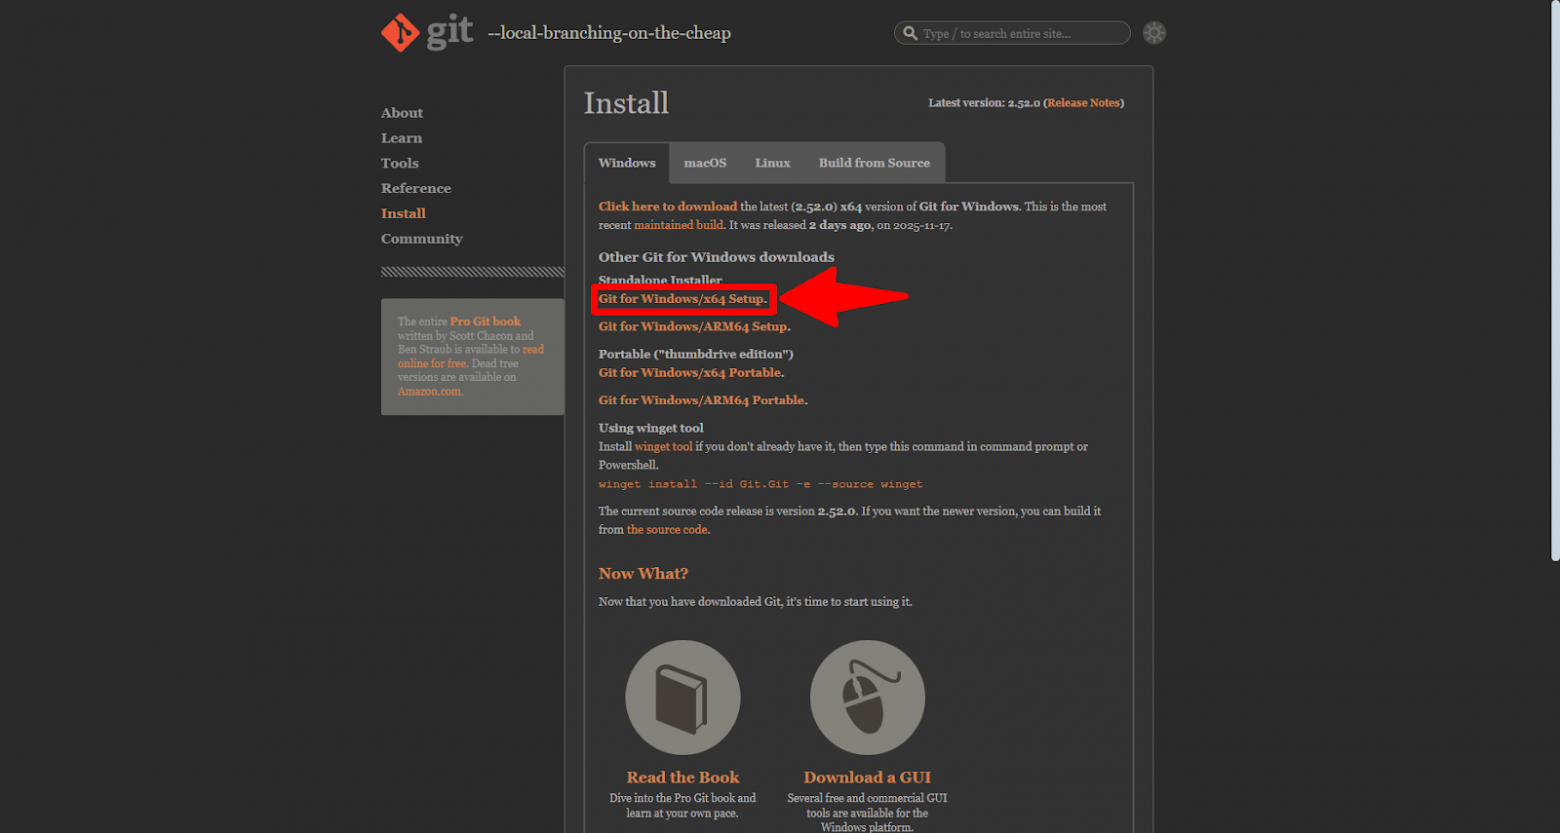Download Git for Windows/x64 Setup
Viewport: 1560px width, 833px height.
(681, 298)
